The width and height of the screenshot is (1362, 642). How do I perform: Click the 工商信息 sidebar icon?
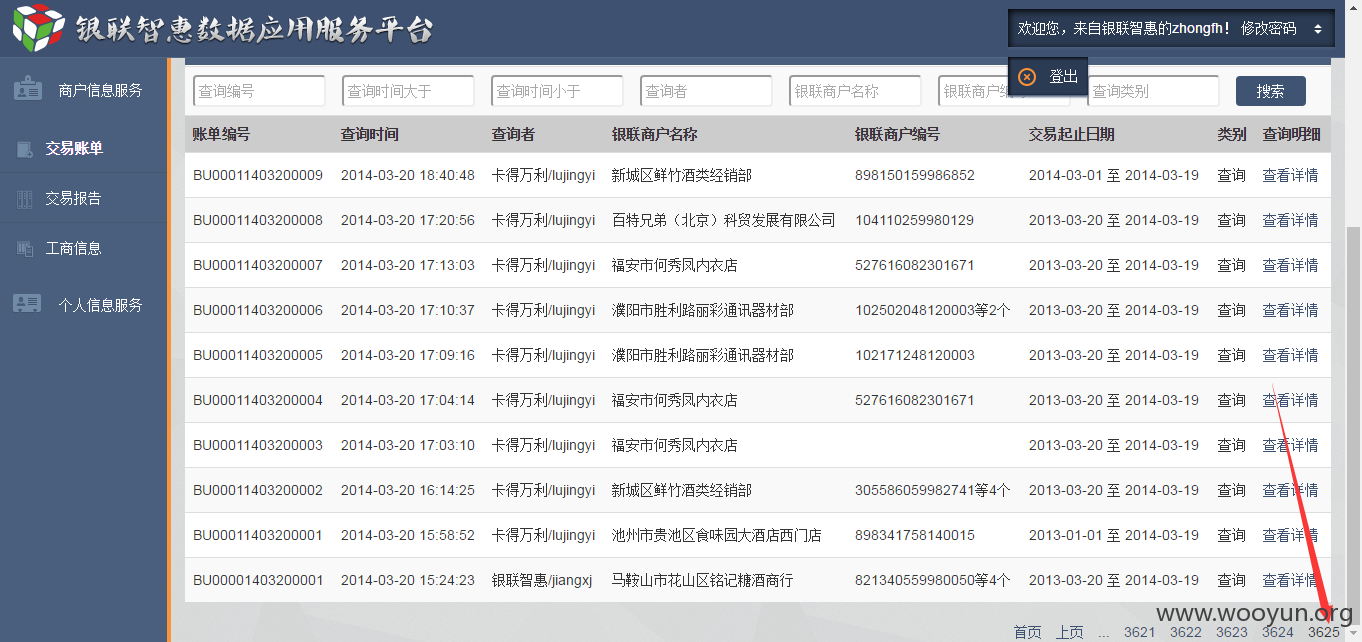(x=25, y=249)
